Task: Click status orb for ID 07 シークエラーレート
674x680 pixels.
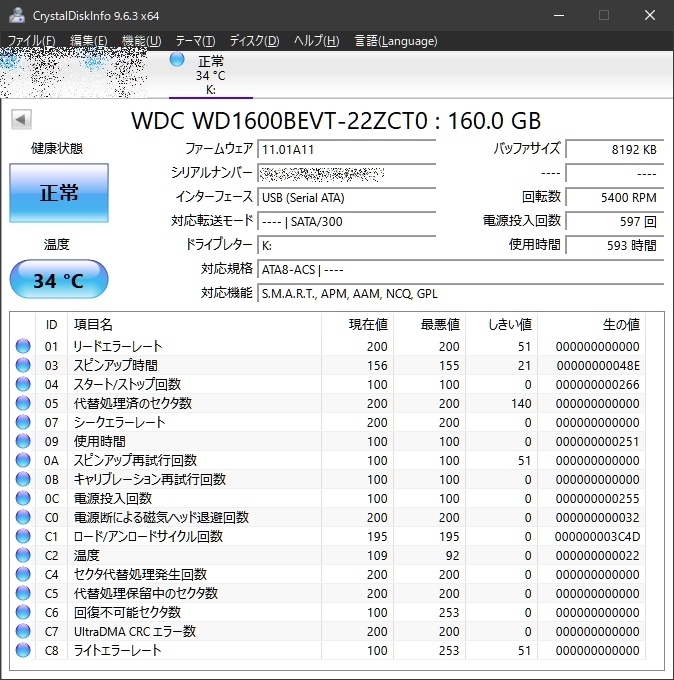Action: point(23,422)
